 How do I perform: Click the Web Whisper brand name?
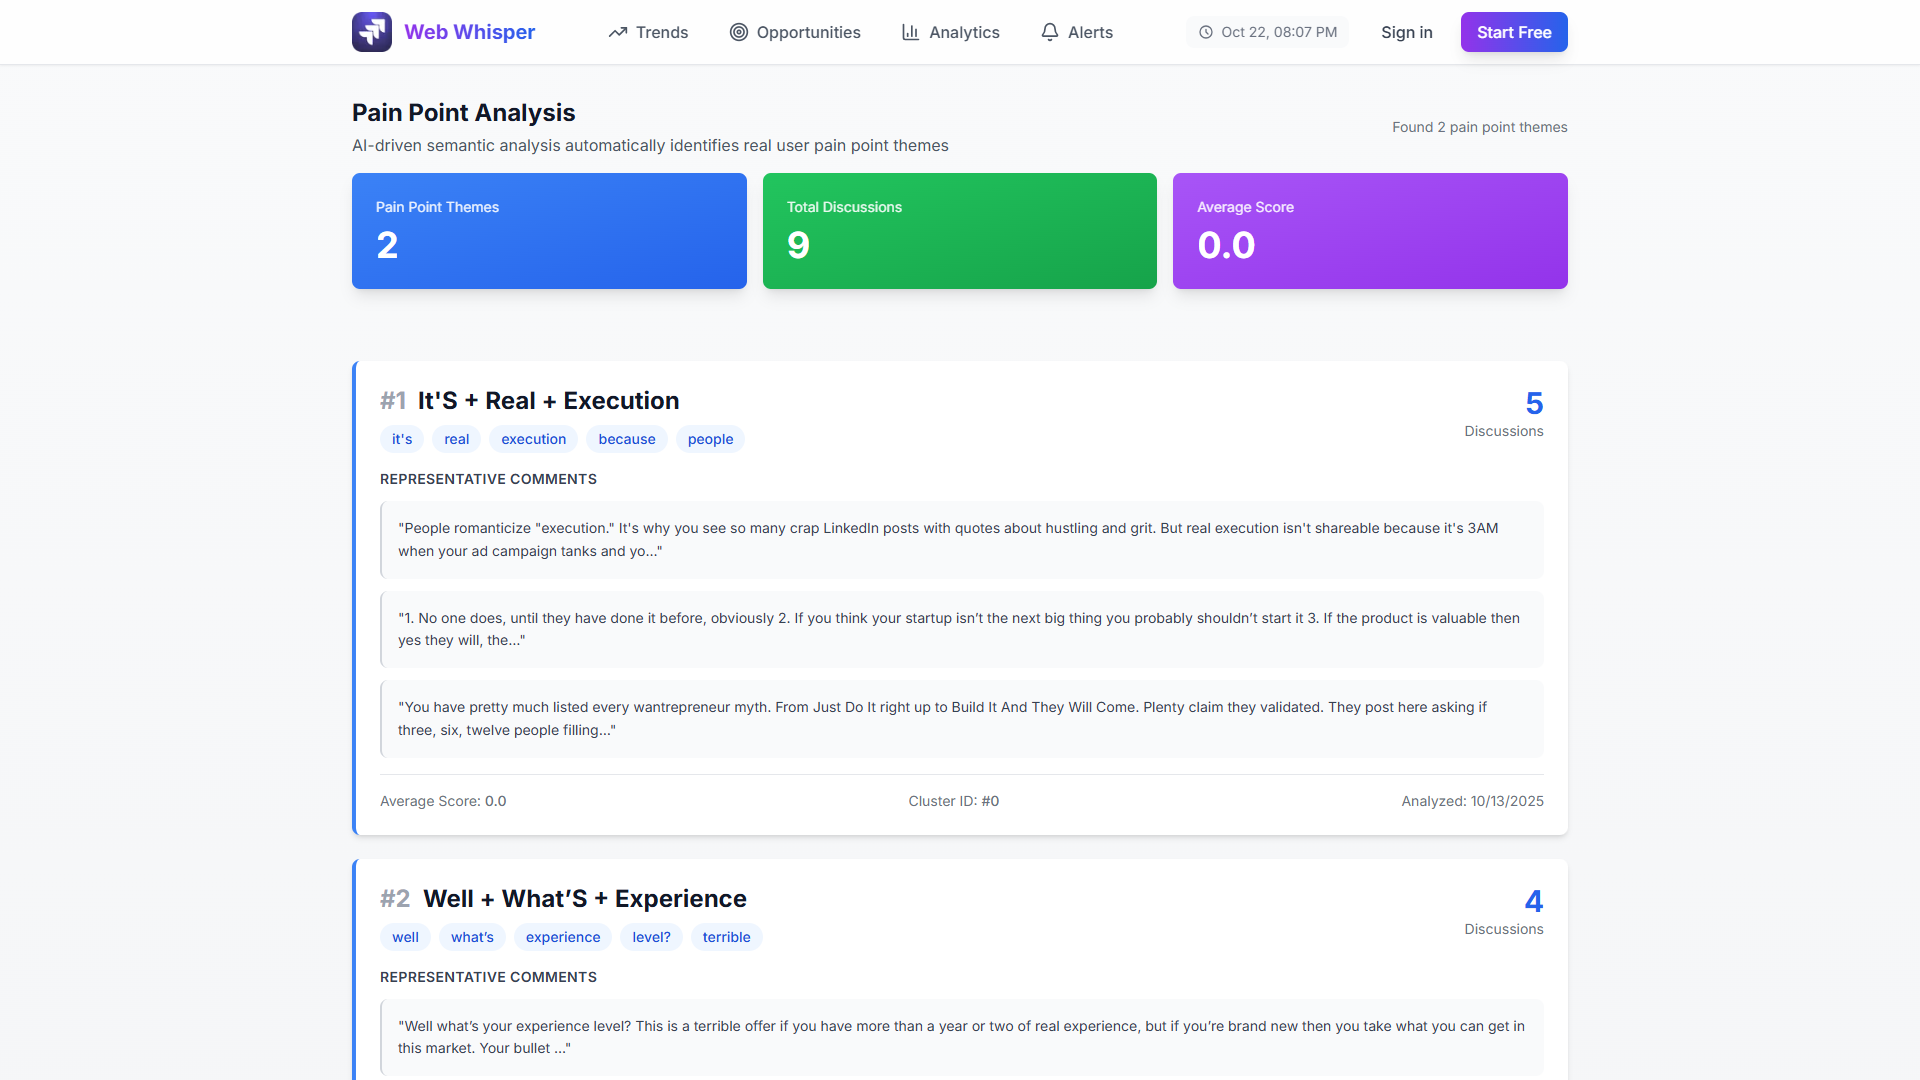[x=469, y=32]
